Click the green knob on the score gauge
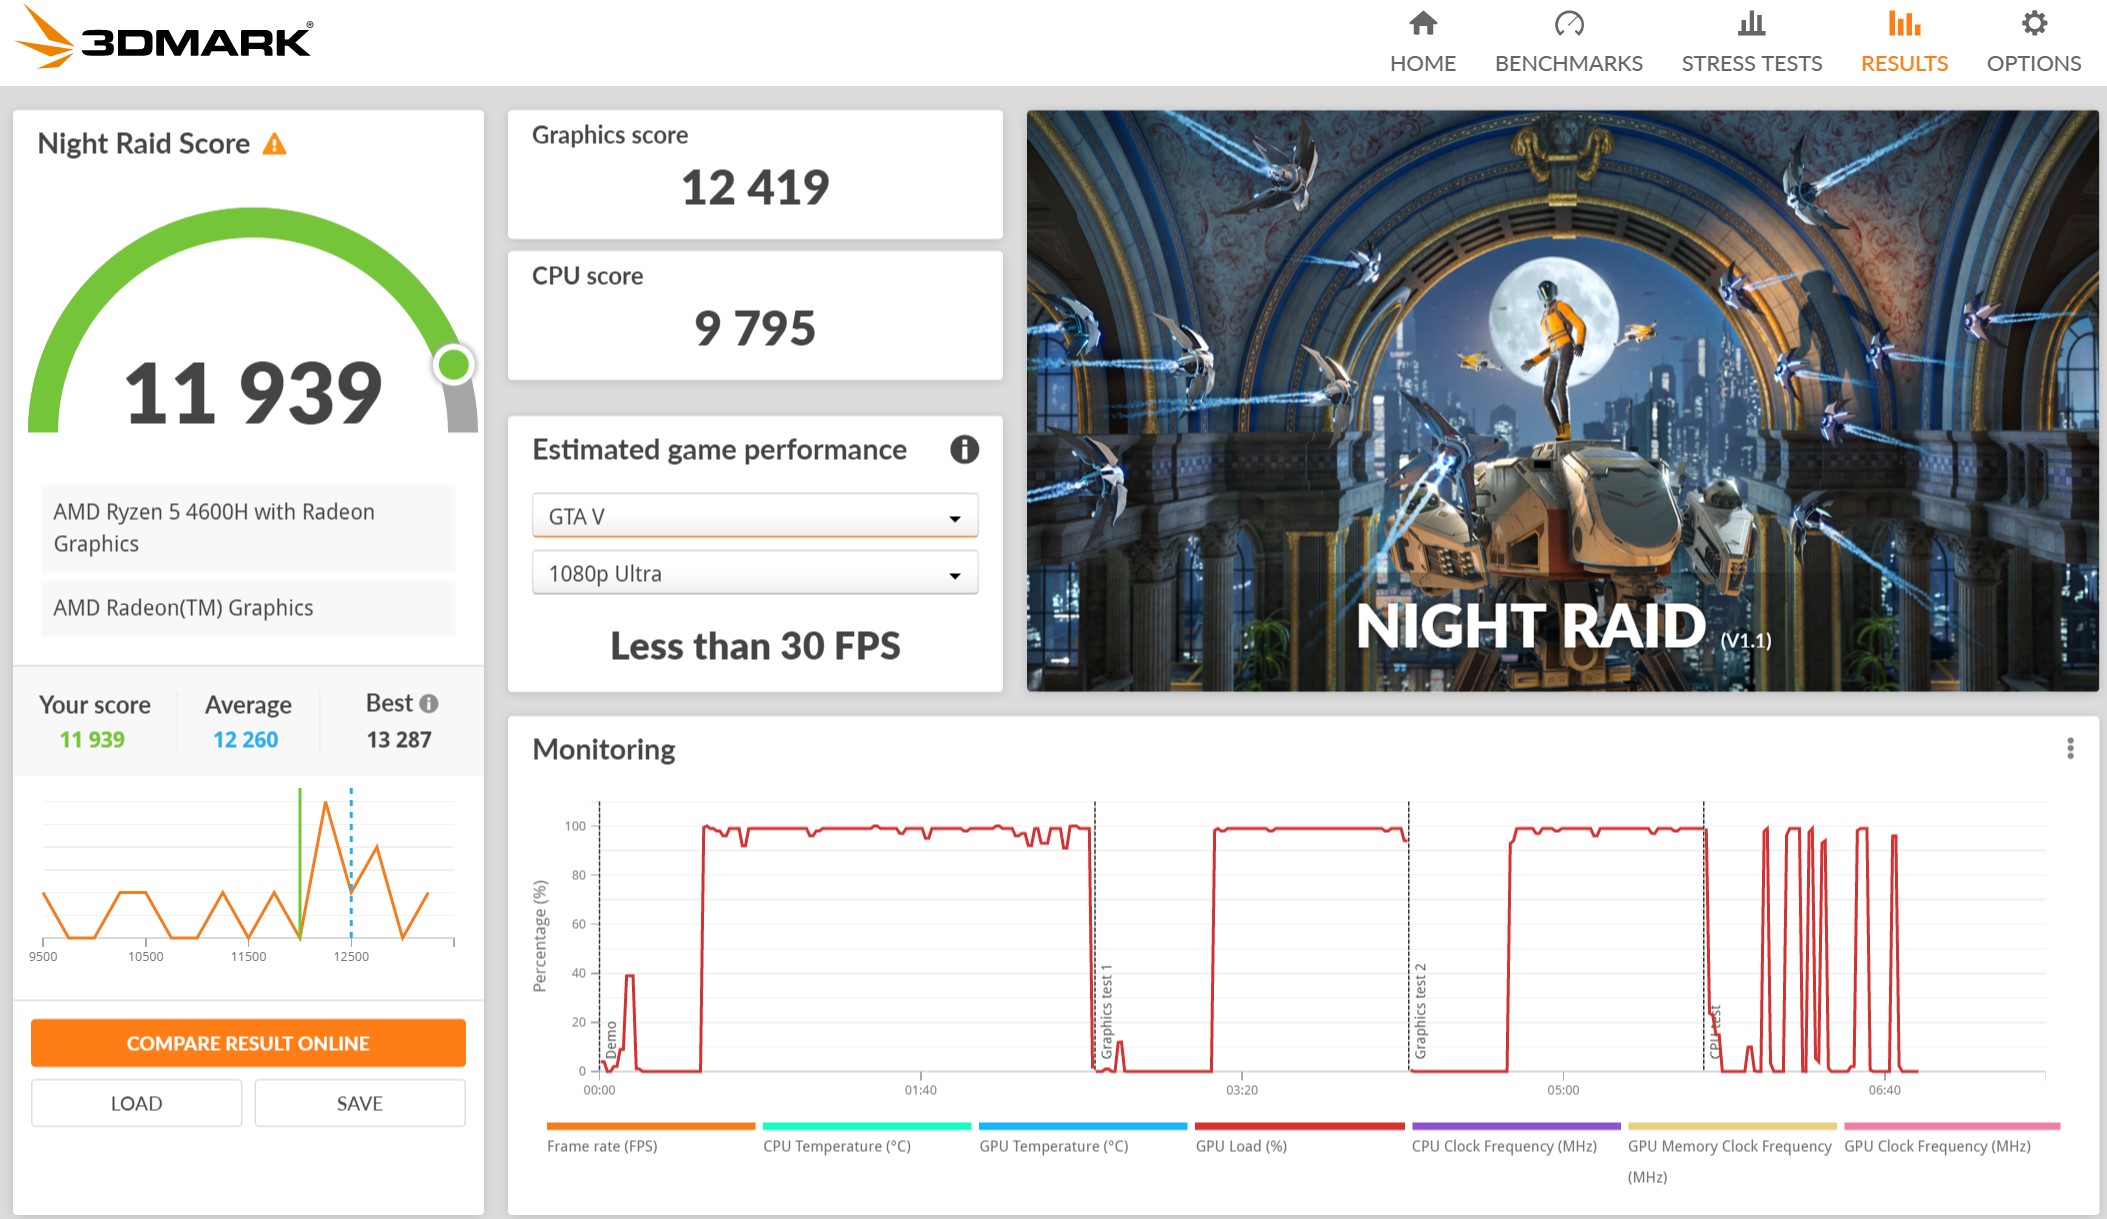Image resolution: width=2107 pixels, height=1219 pixels. pos(454,365)
